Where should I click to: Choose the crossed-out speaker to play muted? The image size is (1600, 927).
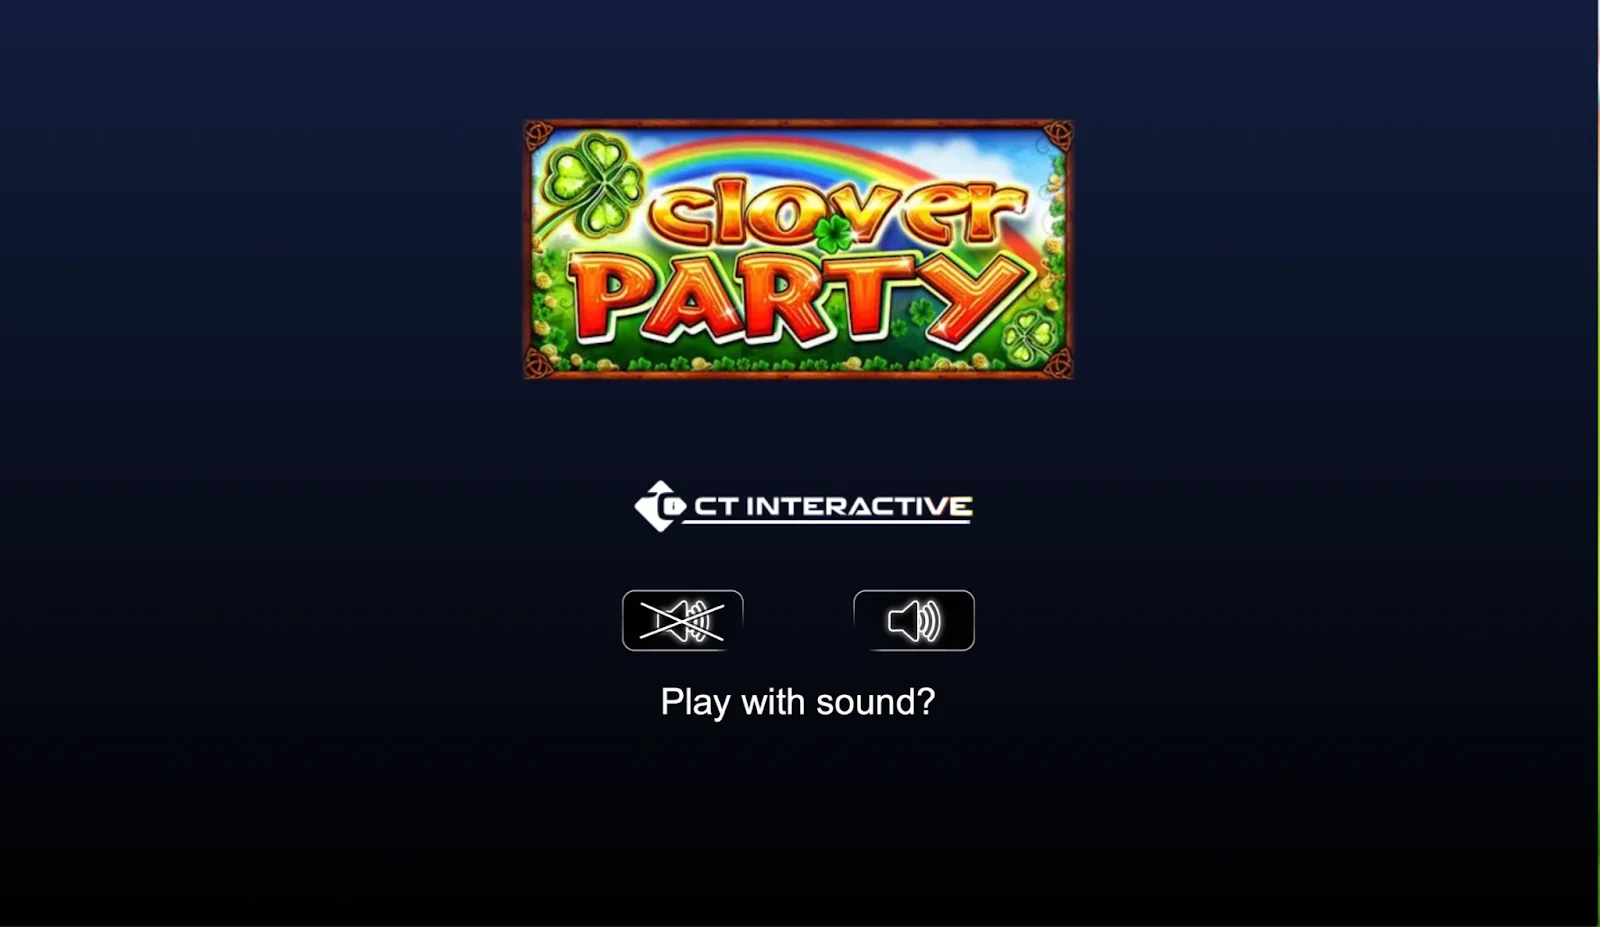pos(682,620)
